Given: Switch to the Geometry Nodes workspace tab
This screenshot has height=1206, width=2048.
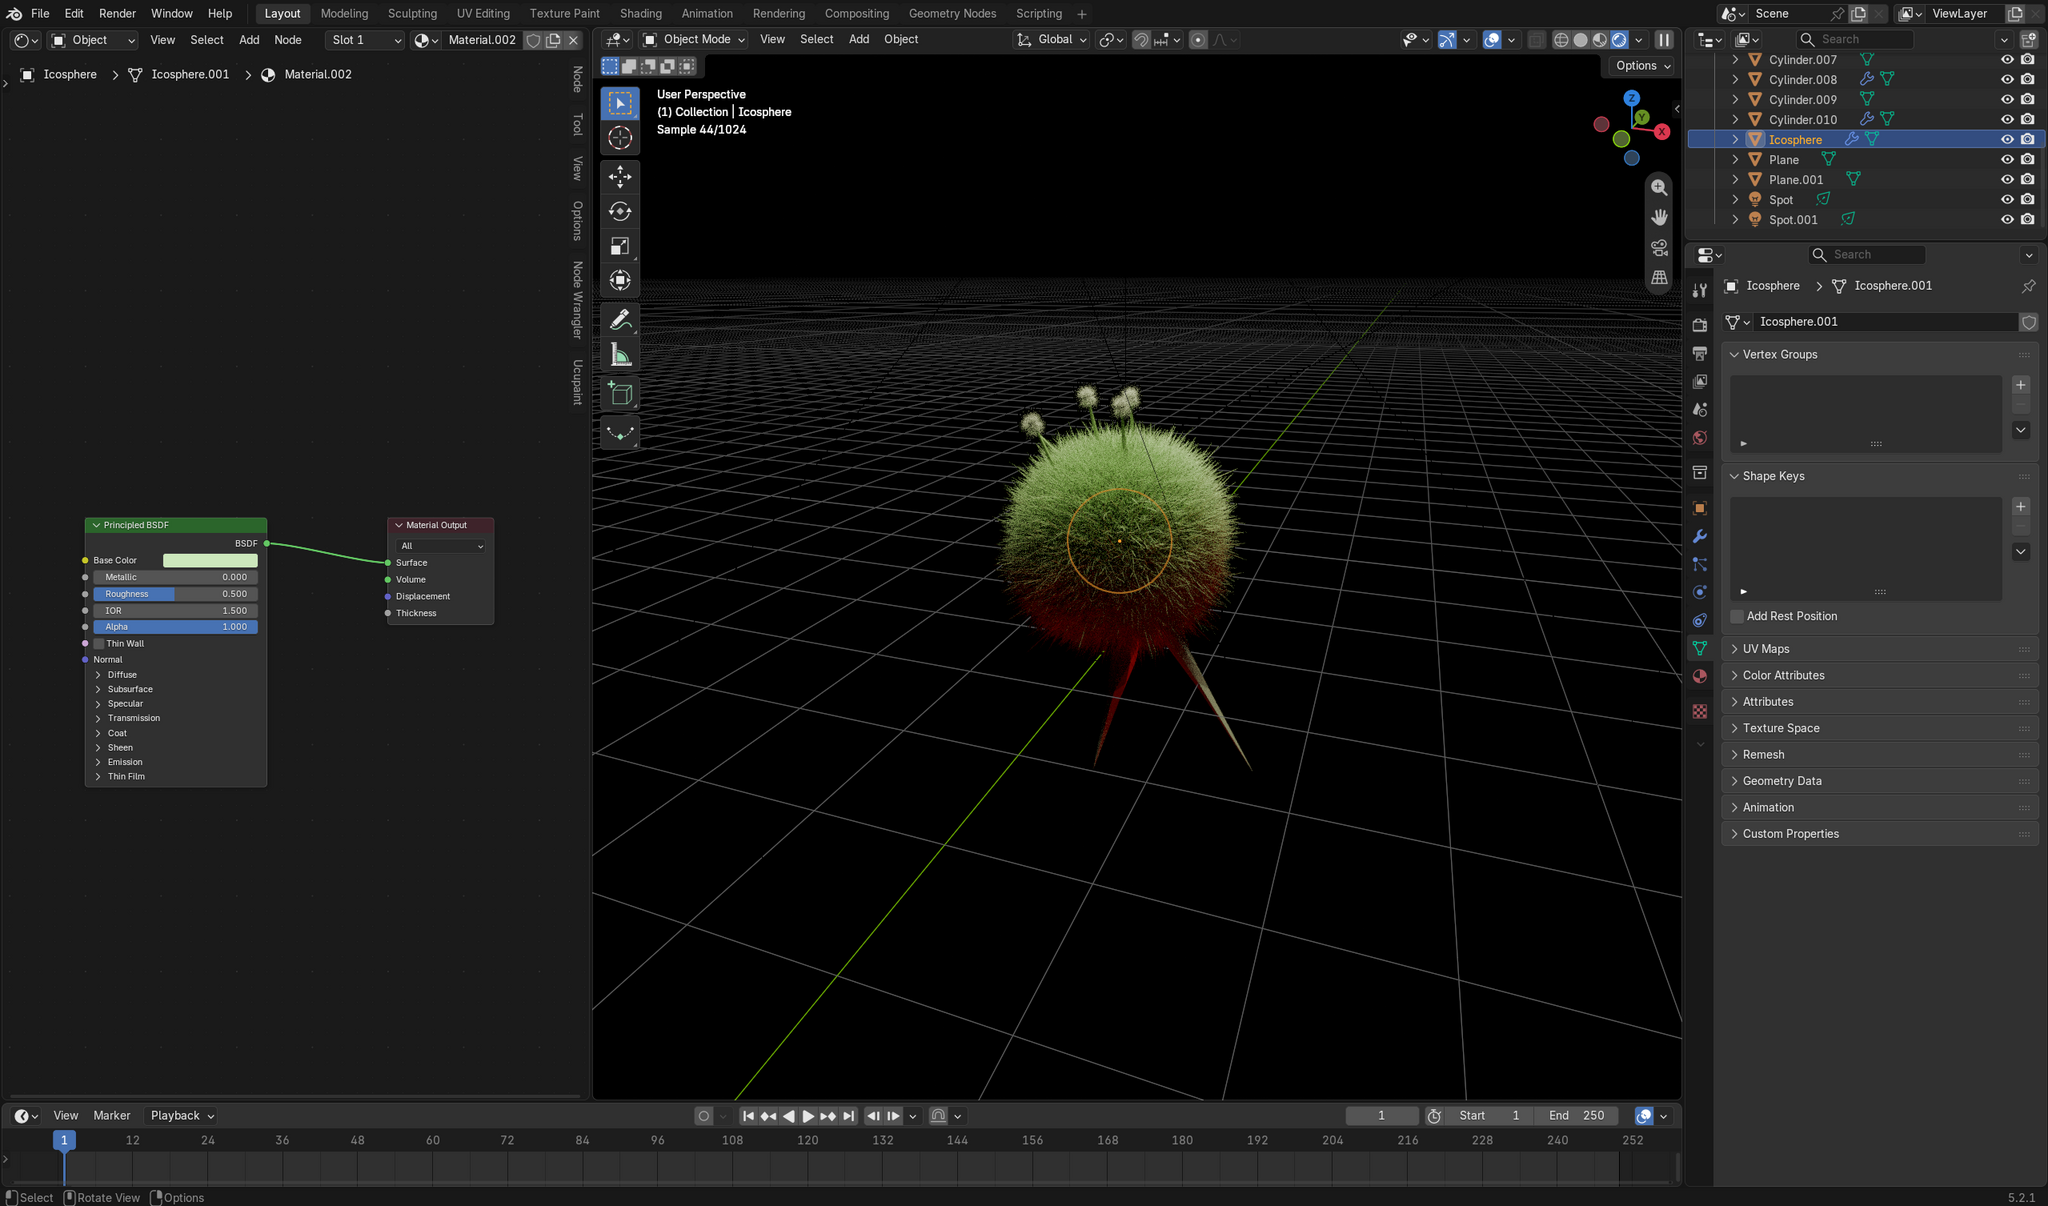Looking at the screenshot, I should point(952,13).
